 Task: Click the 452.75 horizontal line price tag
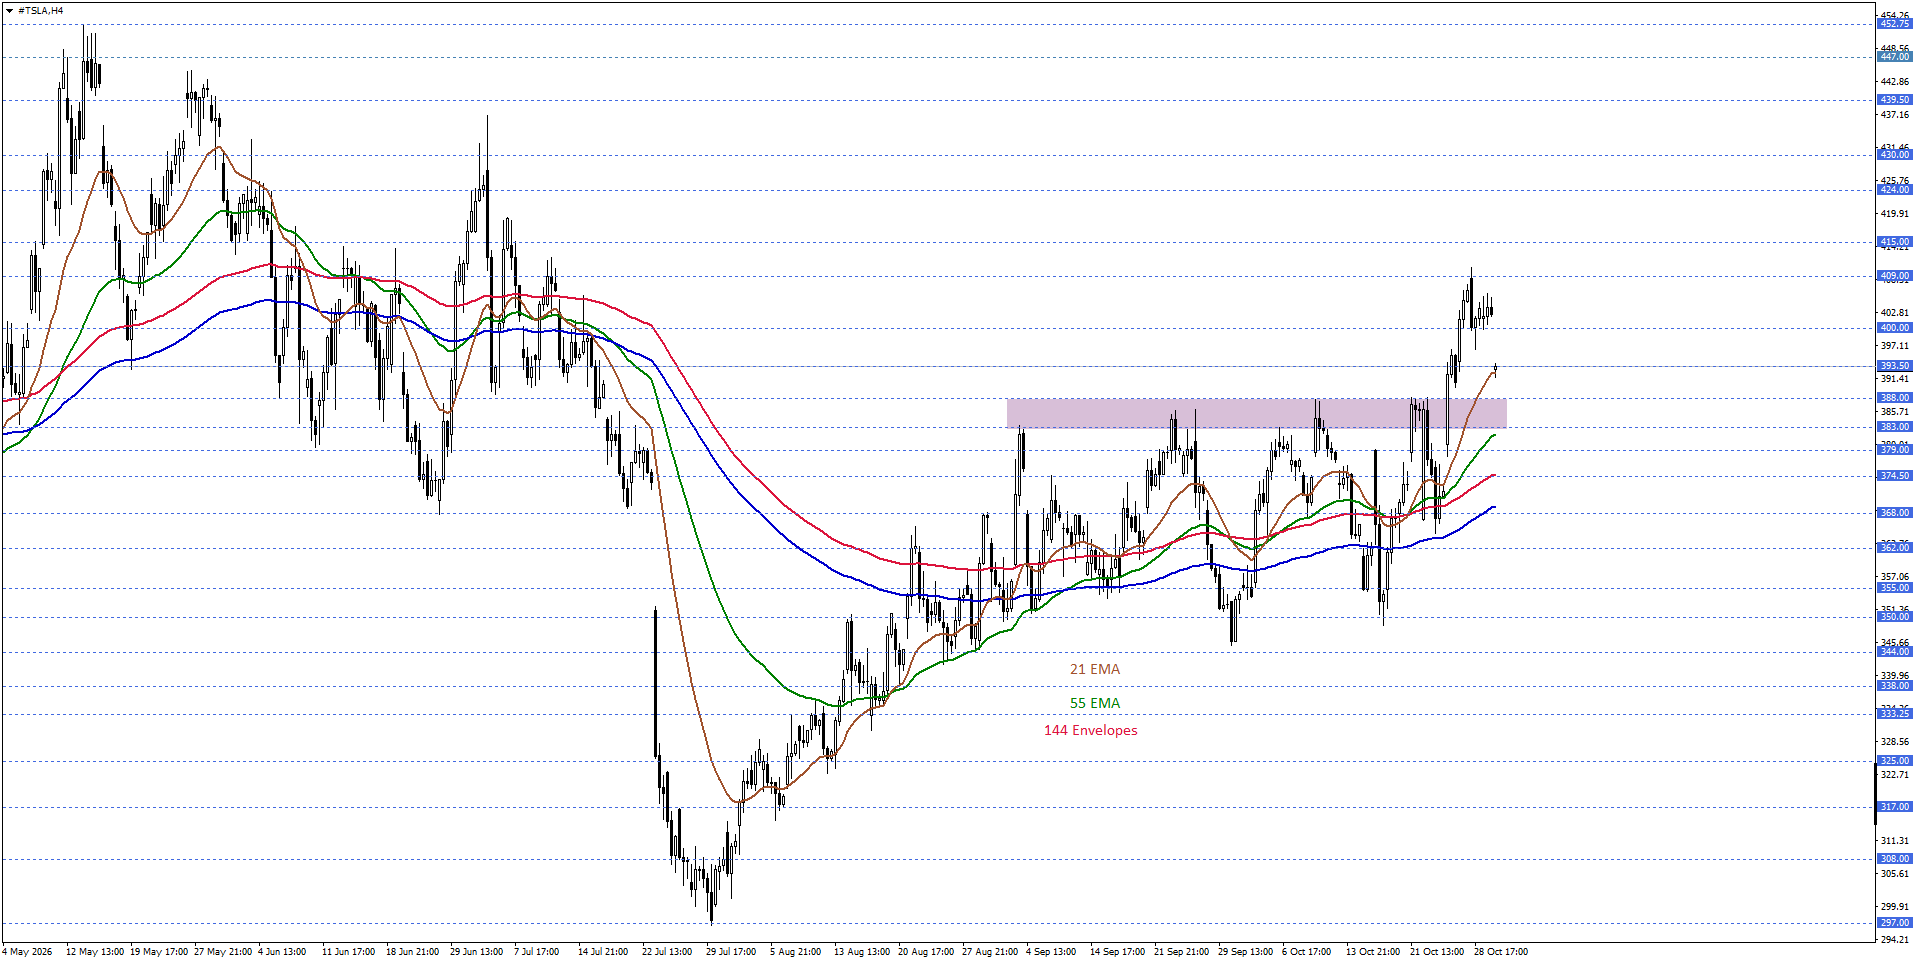coord(1894,24)
